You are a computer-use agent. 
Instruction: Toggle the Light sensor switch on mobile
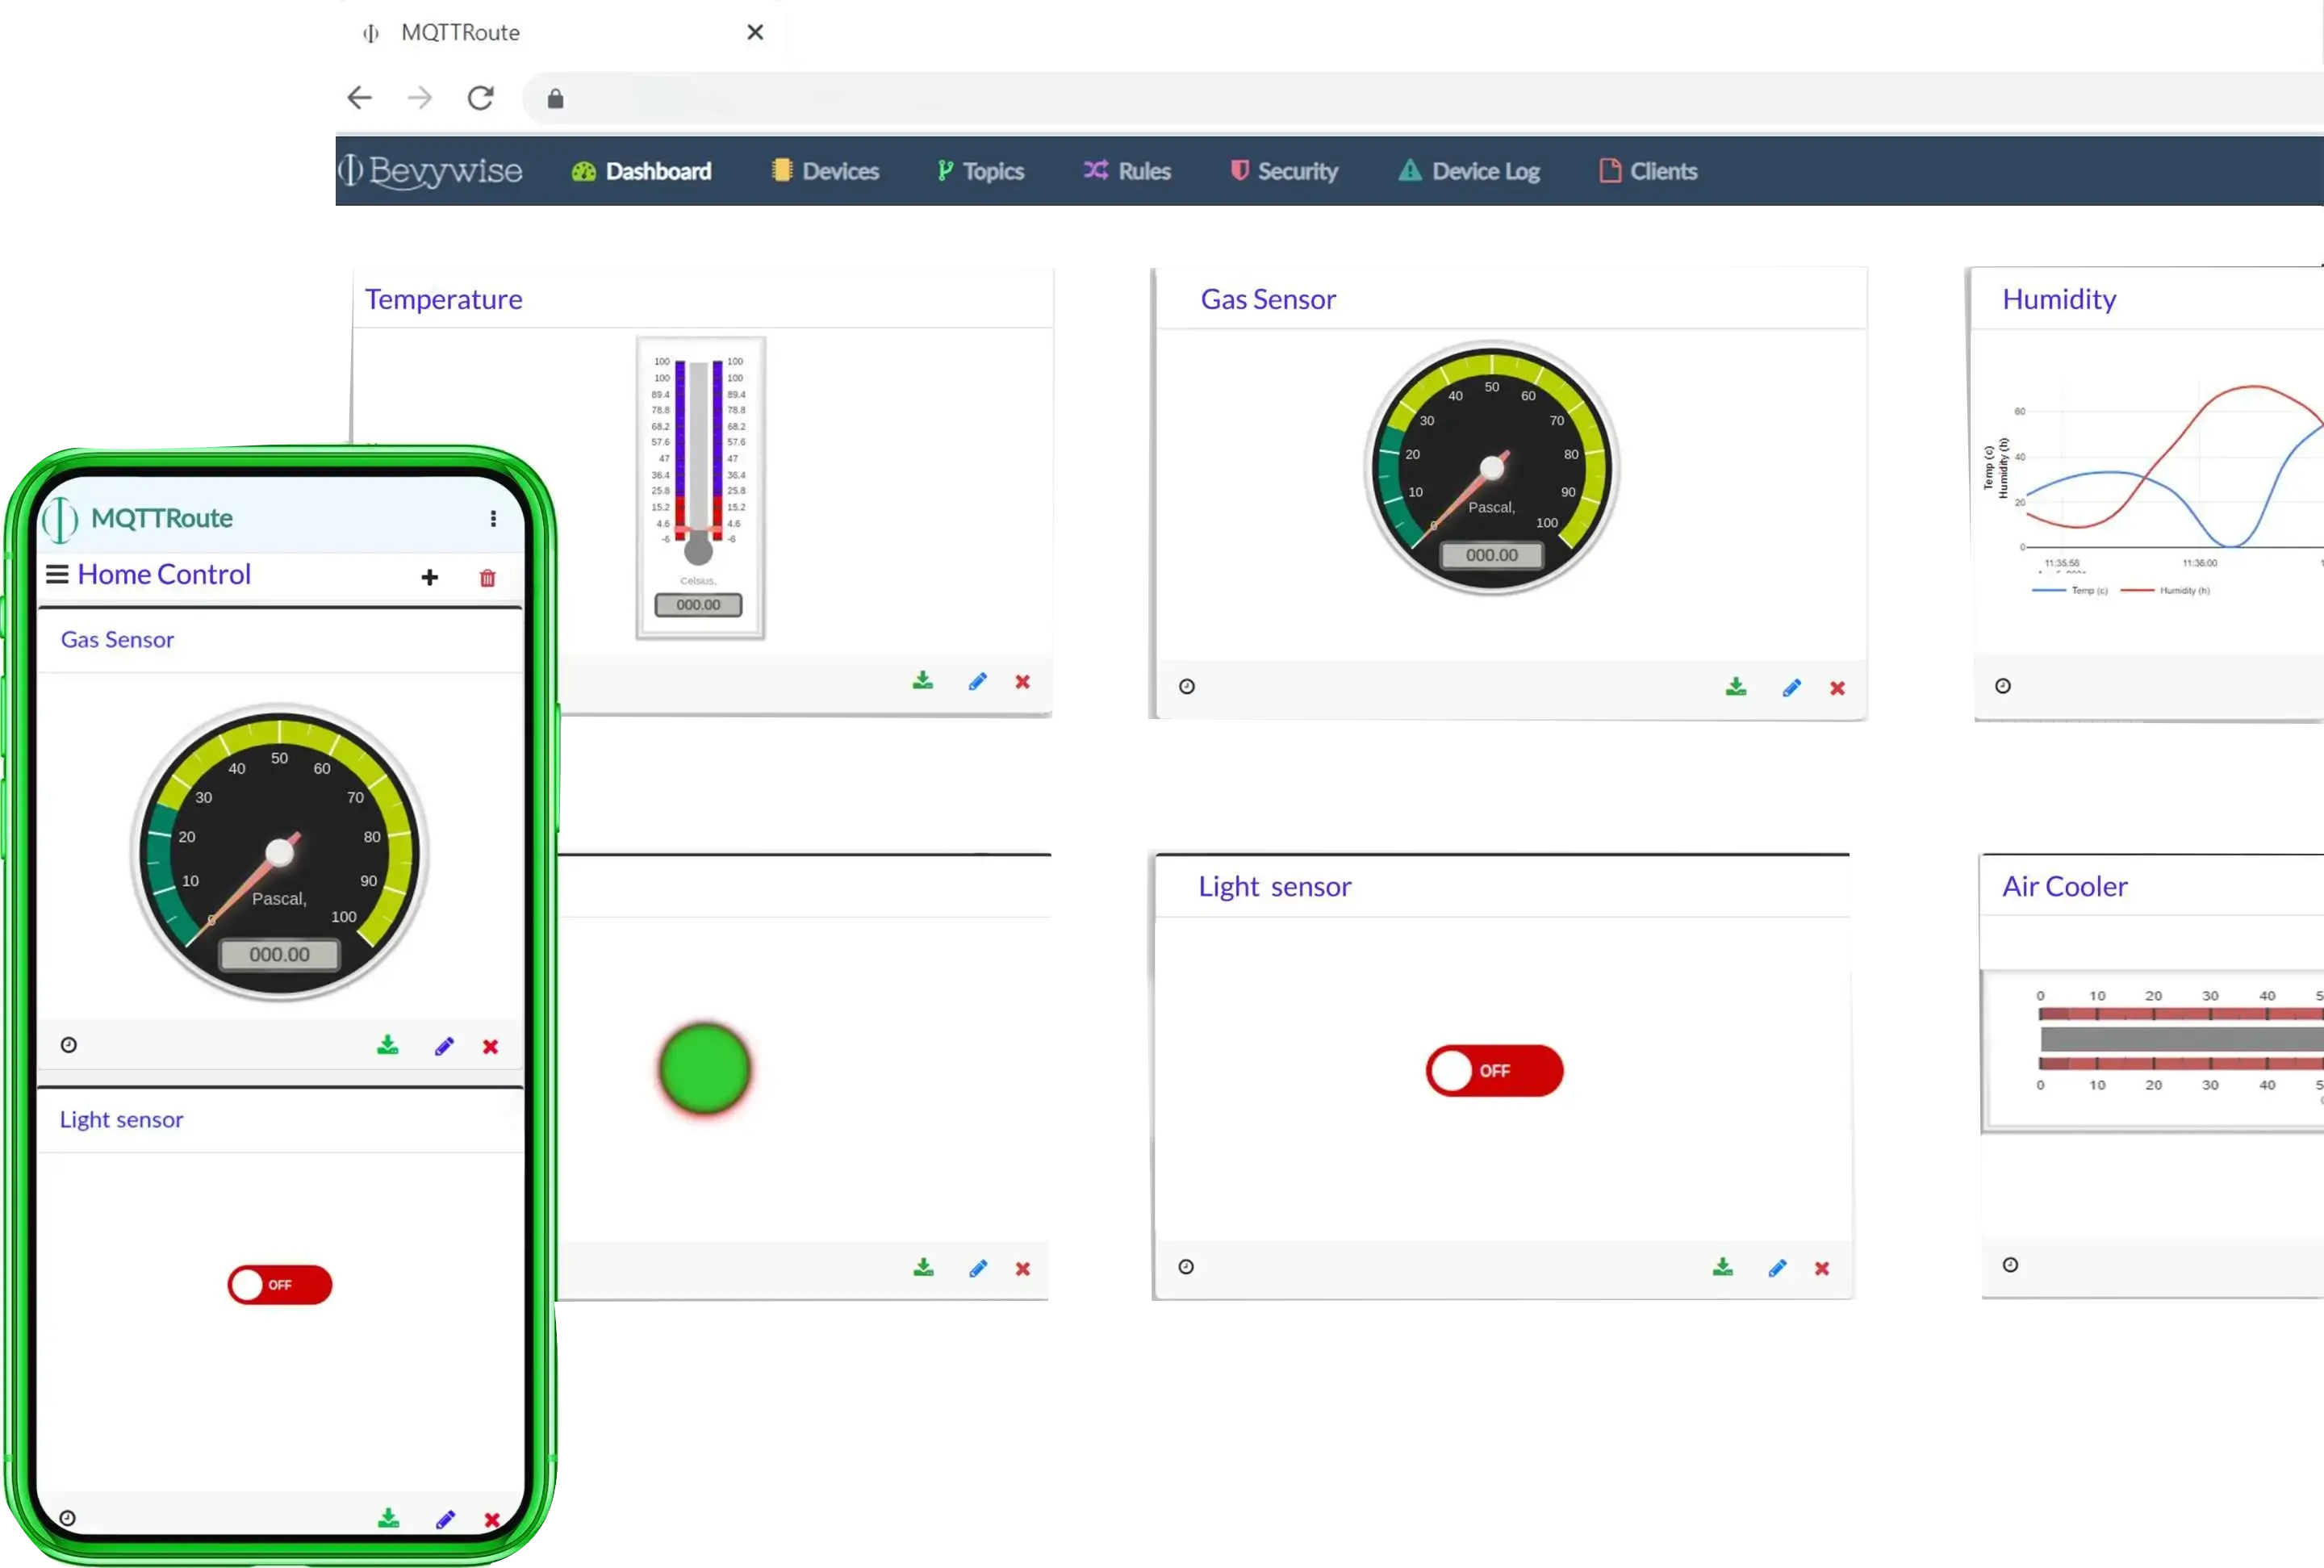[278, 1283]
